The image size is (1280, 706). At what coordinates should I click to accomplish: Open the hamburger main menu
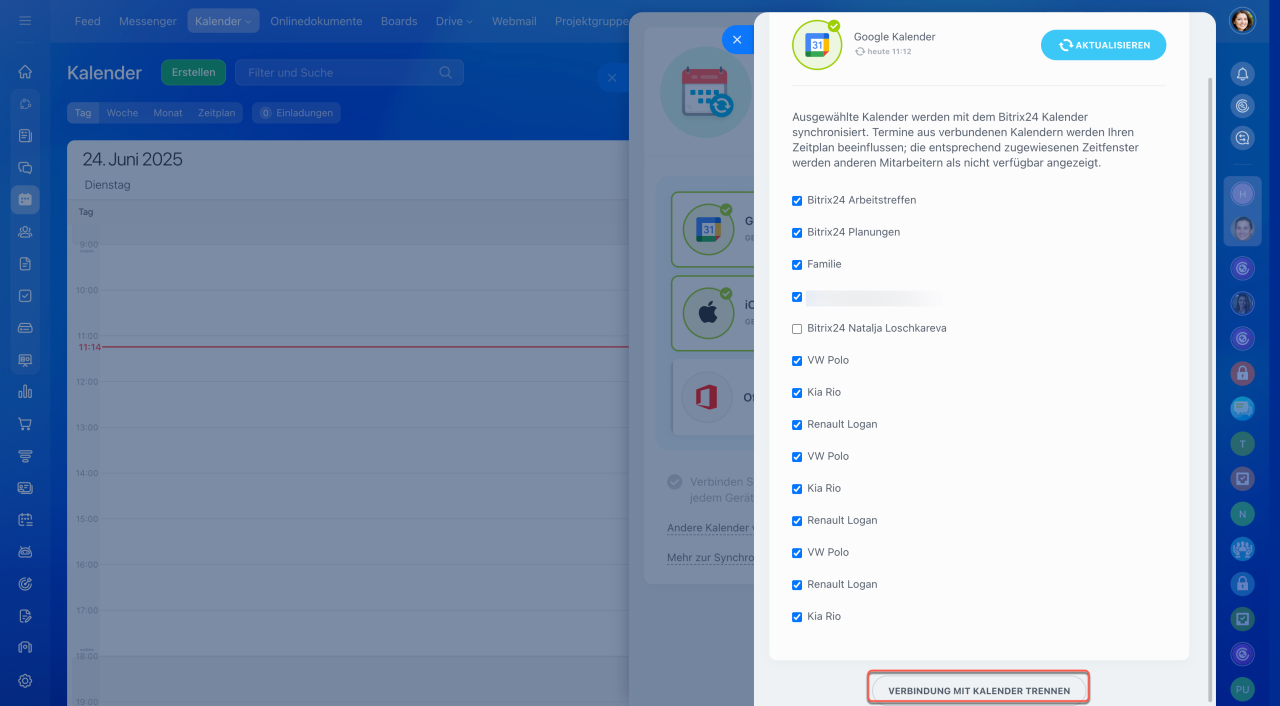coord(25,21)
